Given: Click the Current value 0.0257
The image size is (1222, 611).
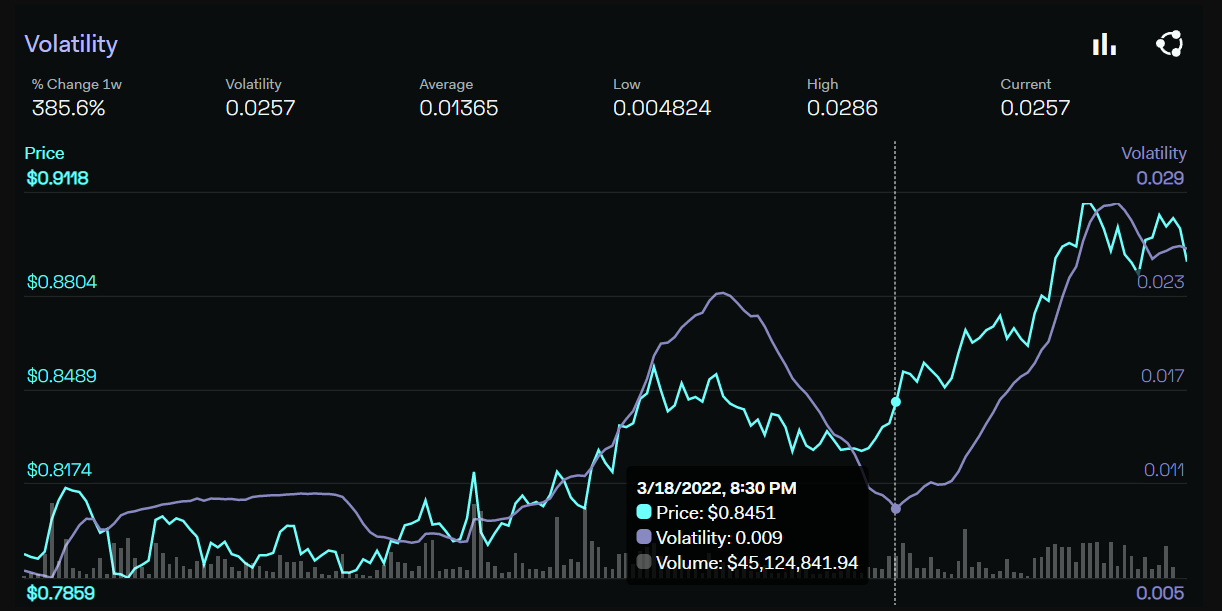Looking at the screenshot, I should 1035,108.
